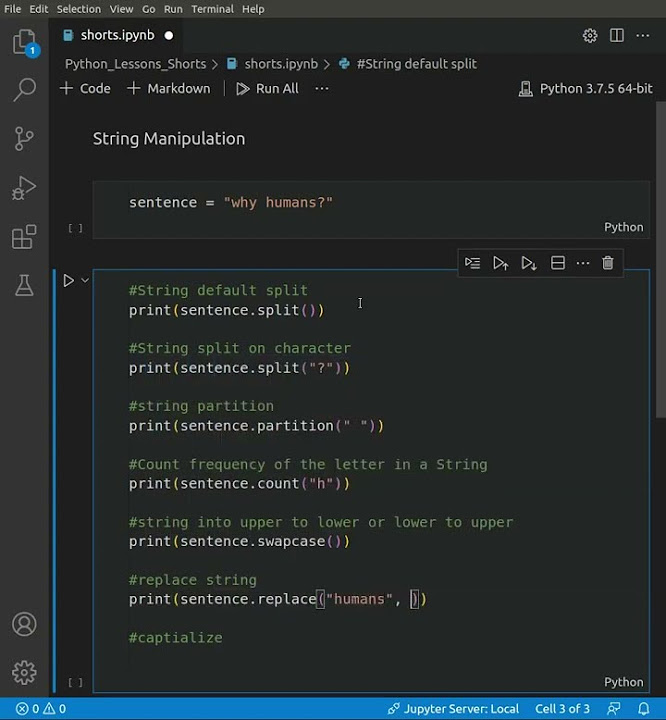Click the sentence.swapcase() code line
Screen dimensions: 666x720
click(239, 541)
